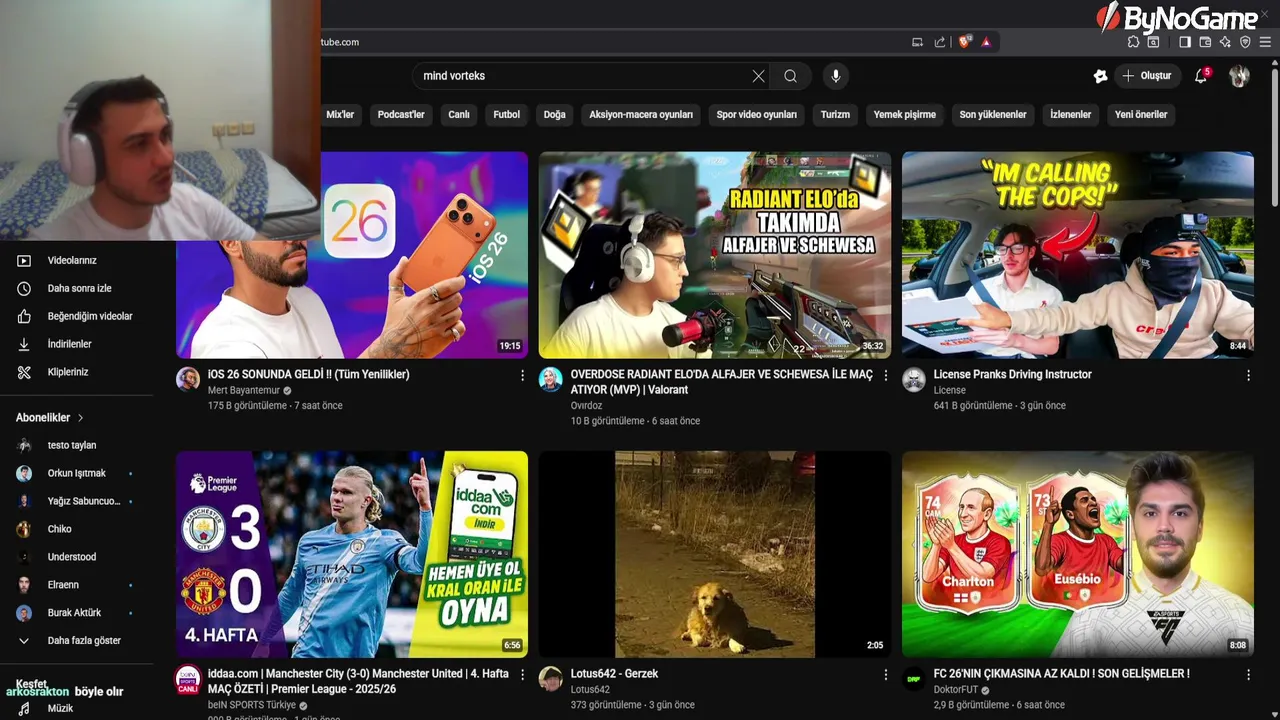Image resolution: width=1280 pixels, height=720 pixels.
Task: Open options for the FC 26 video
Action: (x=1248, y=675)
